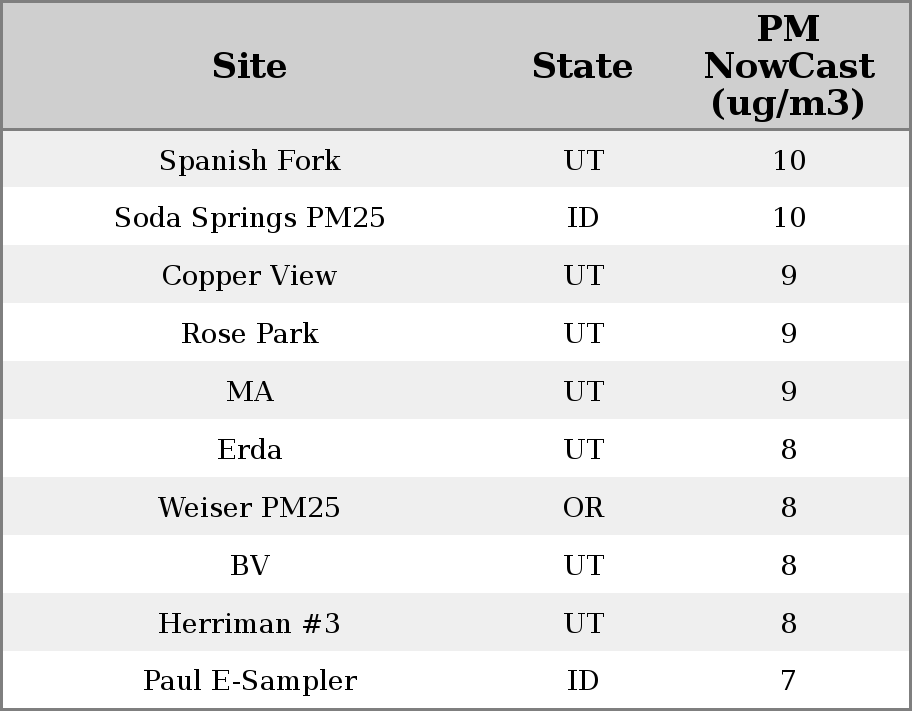Select the Soda Springs PM25 cell

click(x=249, y=218)
